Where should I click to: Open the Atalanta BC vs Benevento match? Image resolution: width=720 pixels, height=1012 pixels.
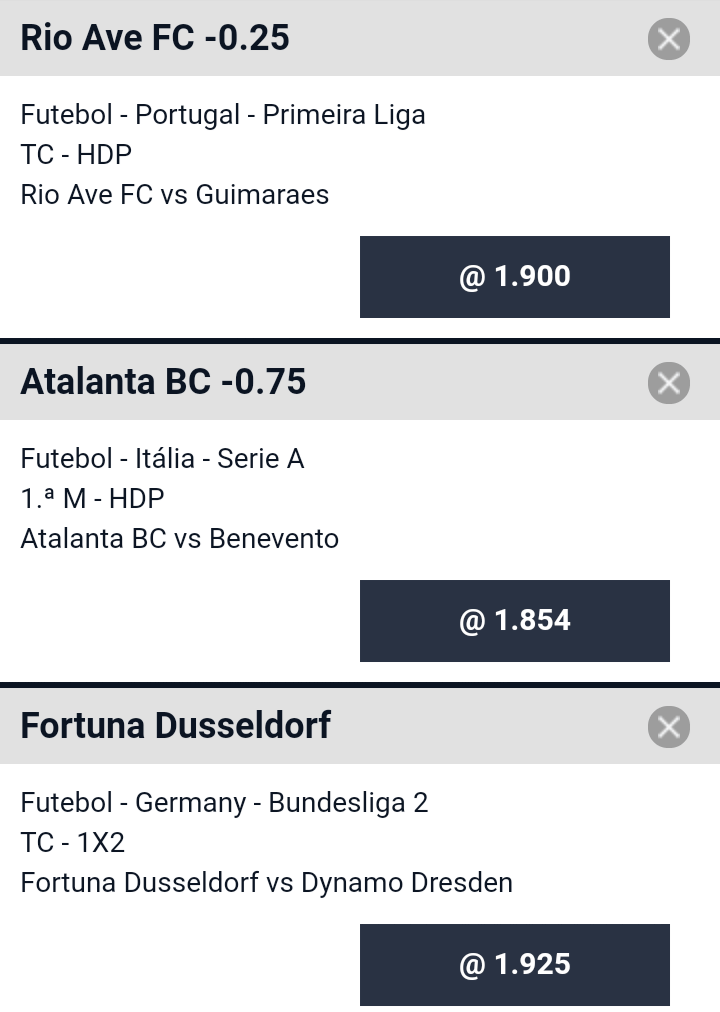(x=180, y=539)
